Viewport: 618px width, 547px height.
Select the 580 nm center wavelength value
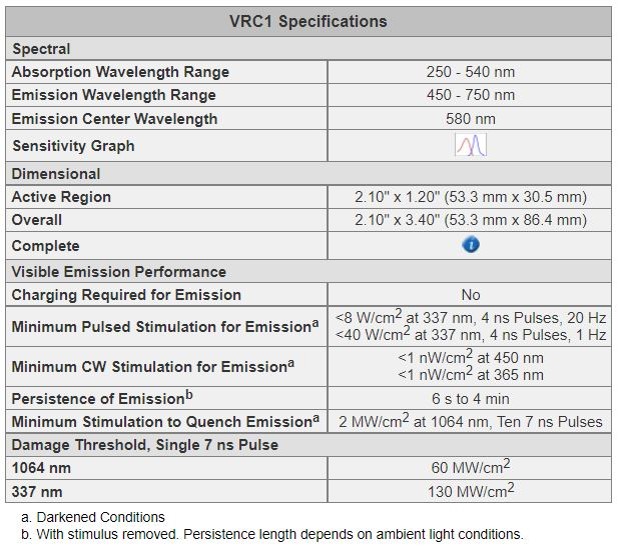(470, 119)
